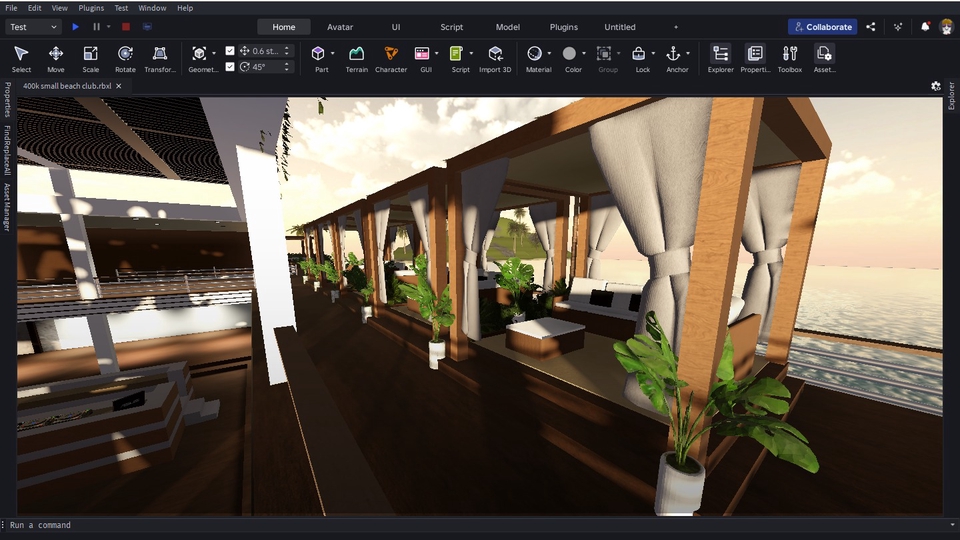Disable the 45° rotation snap checkbox
Viewport: 960px width, 540px height.
tap(231, 67)
